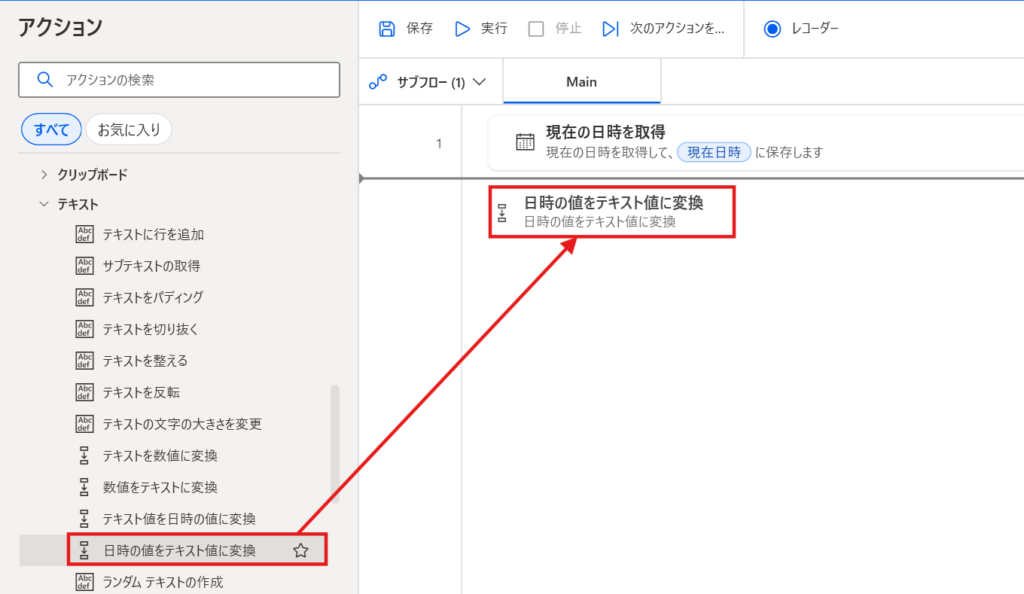Select the レコーダー radio button
This screenshot has height=594, width=1024.
(771, 29)
